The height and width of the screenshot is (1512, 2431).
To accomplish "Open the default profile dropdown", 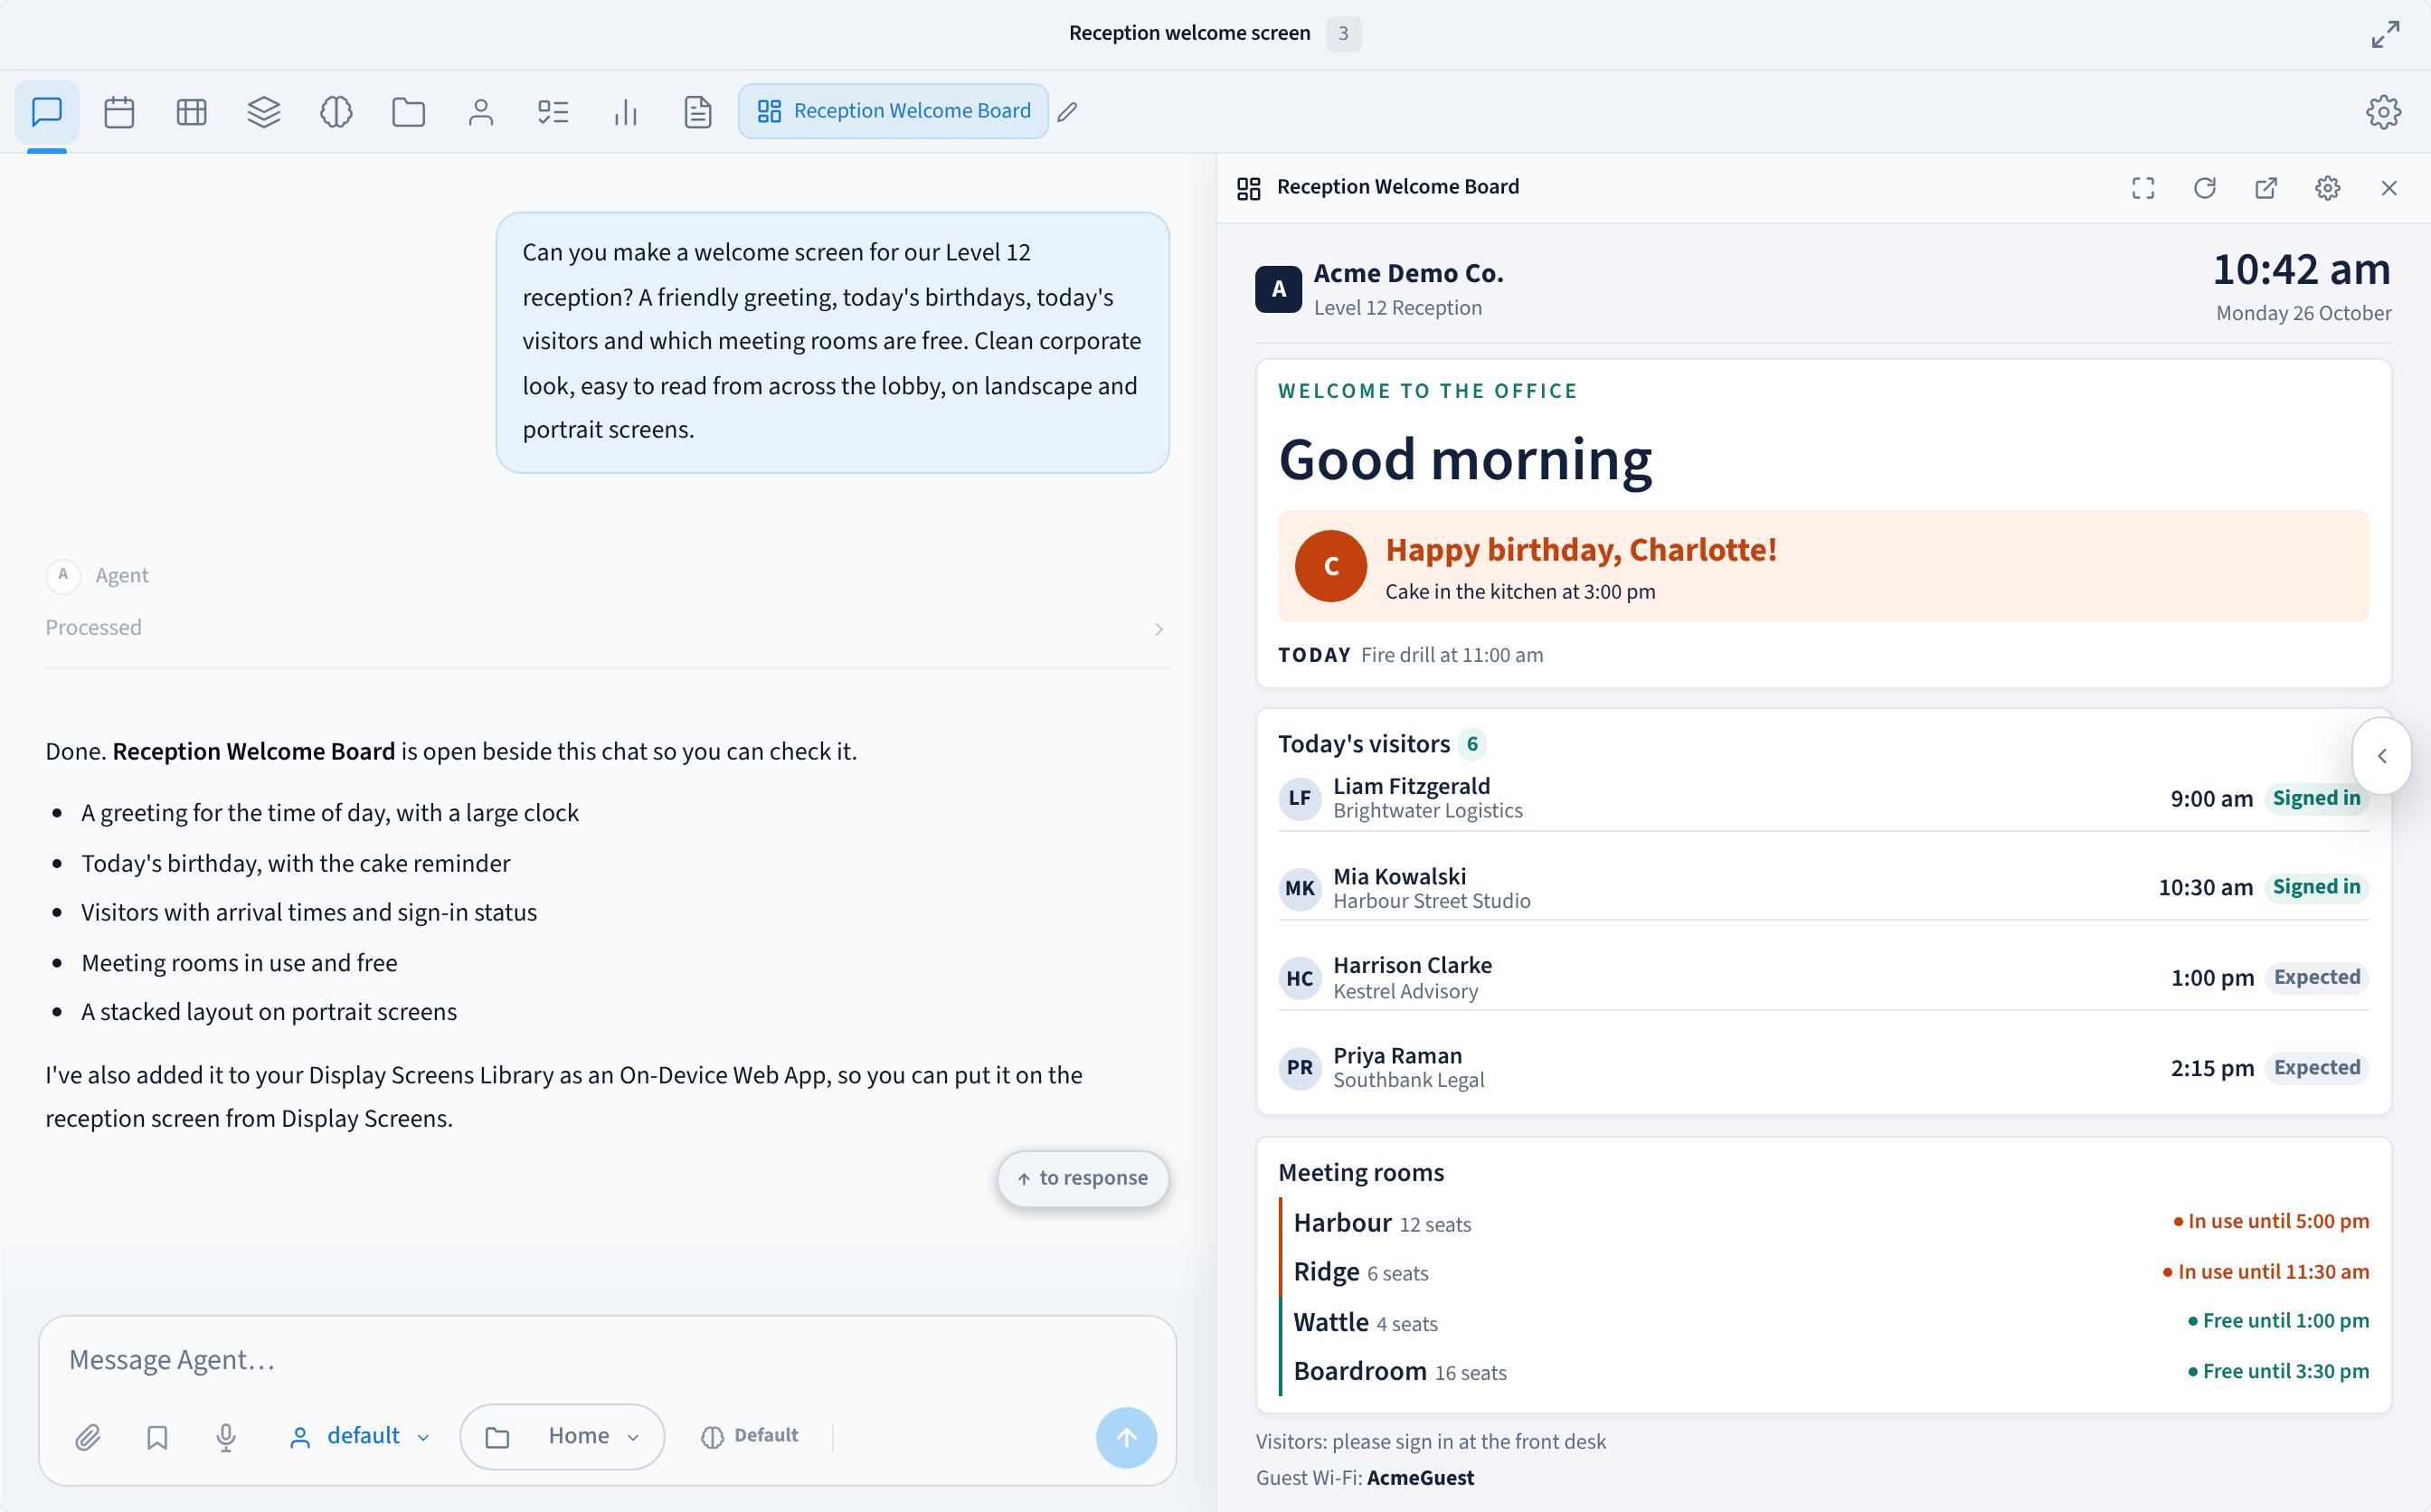I will [359, 1436].
